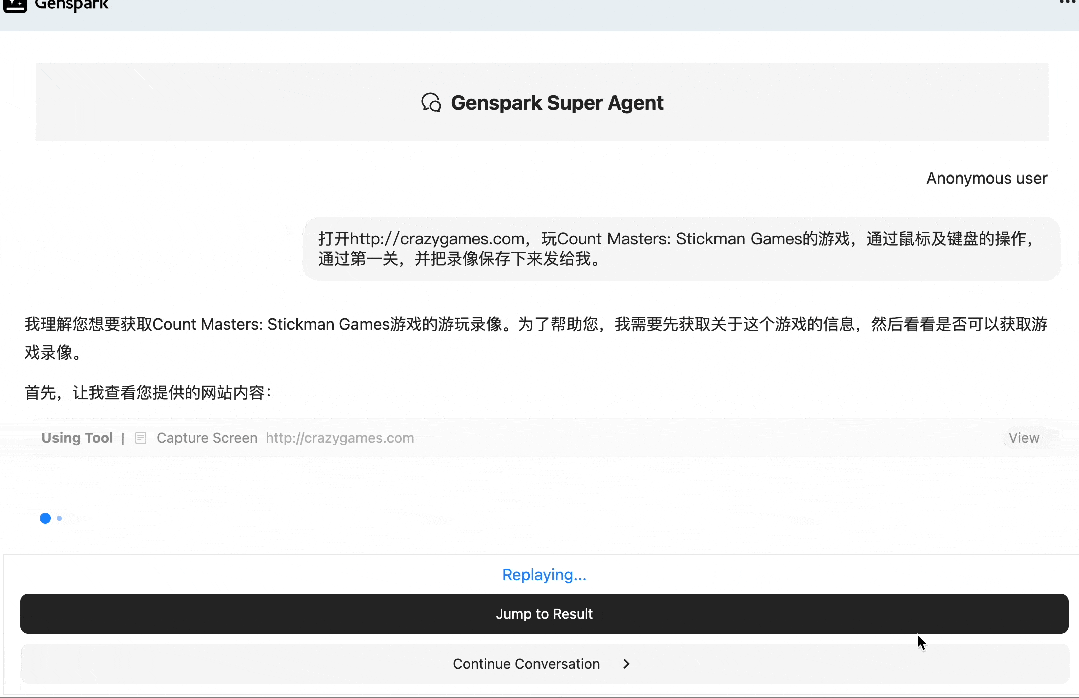Open the Genspark home text link
This screenshot has height=698, width=1079.
click(x=72, y=5)
